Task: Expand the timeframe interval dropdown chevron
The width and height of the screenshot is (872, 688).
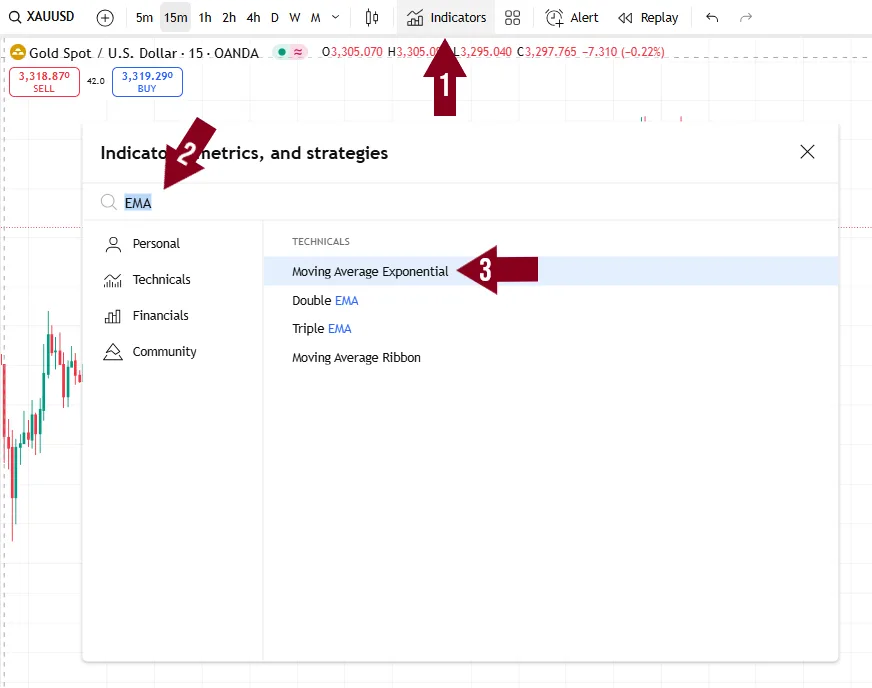Action: click(x=335, y=17)
